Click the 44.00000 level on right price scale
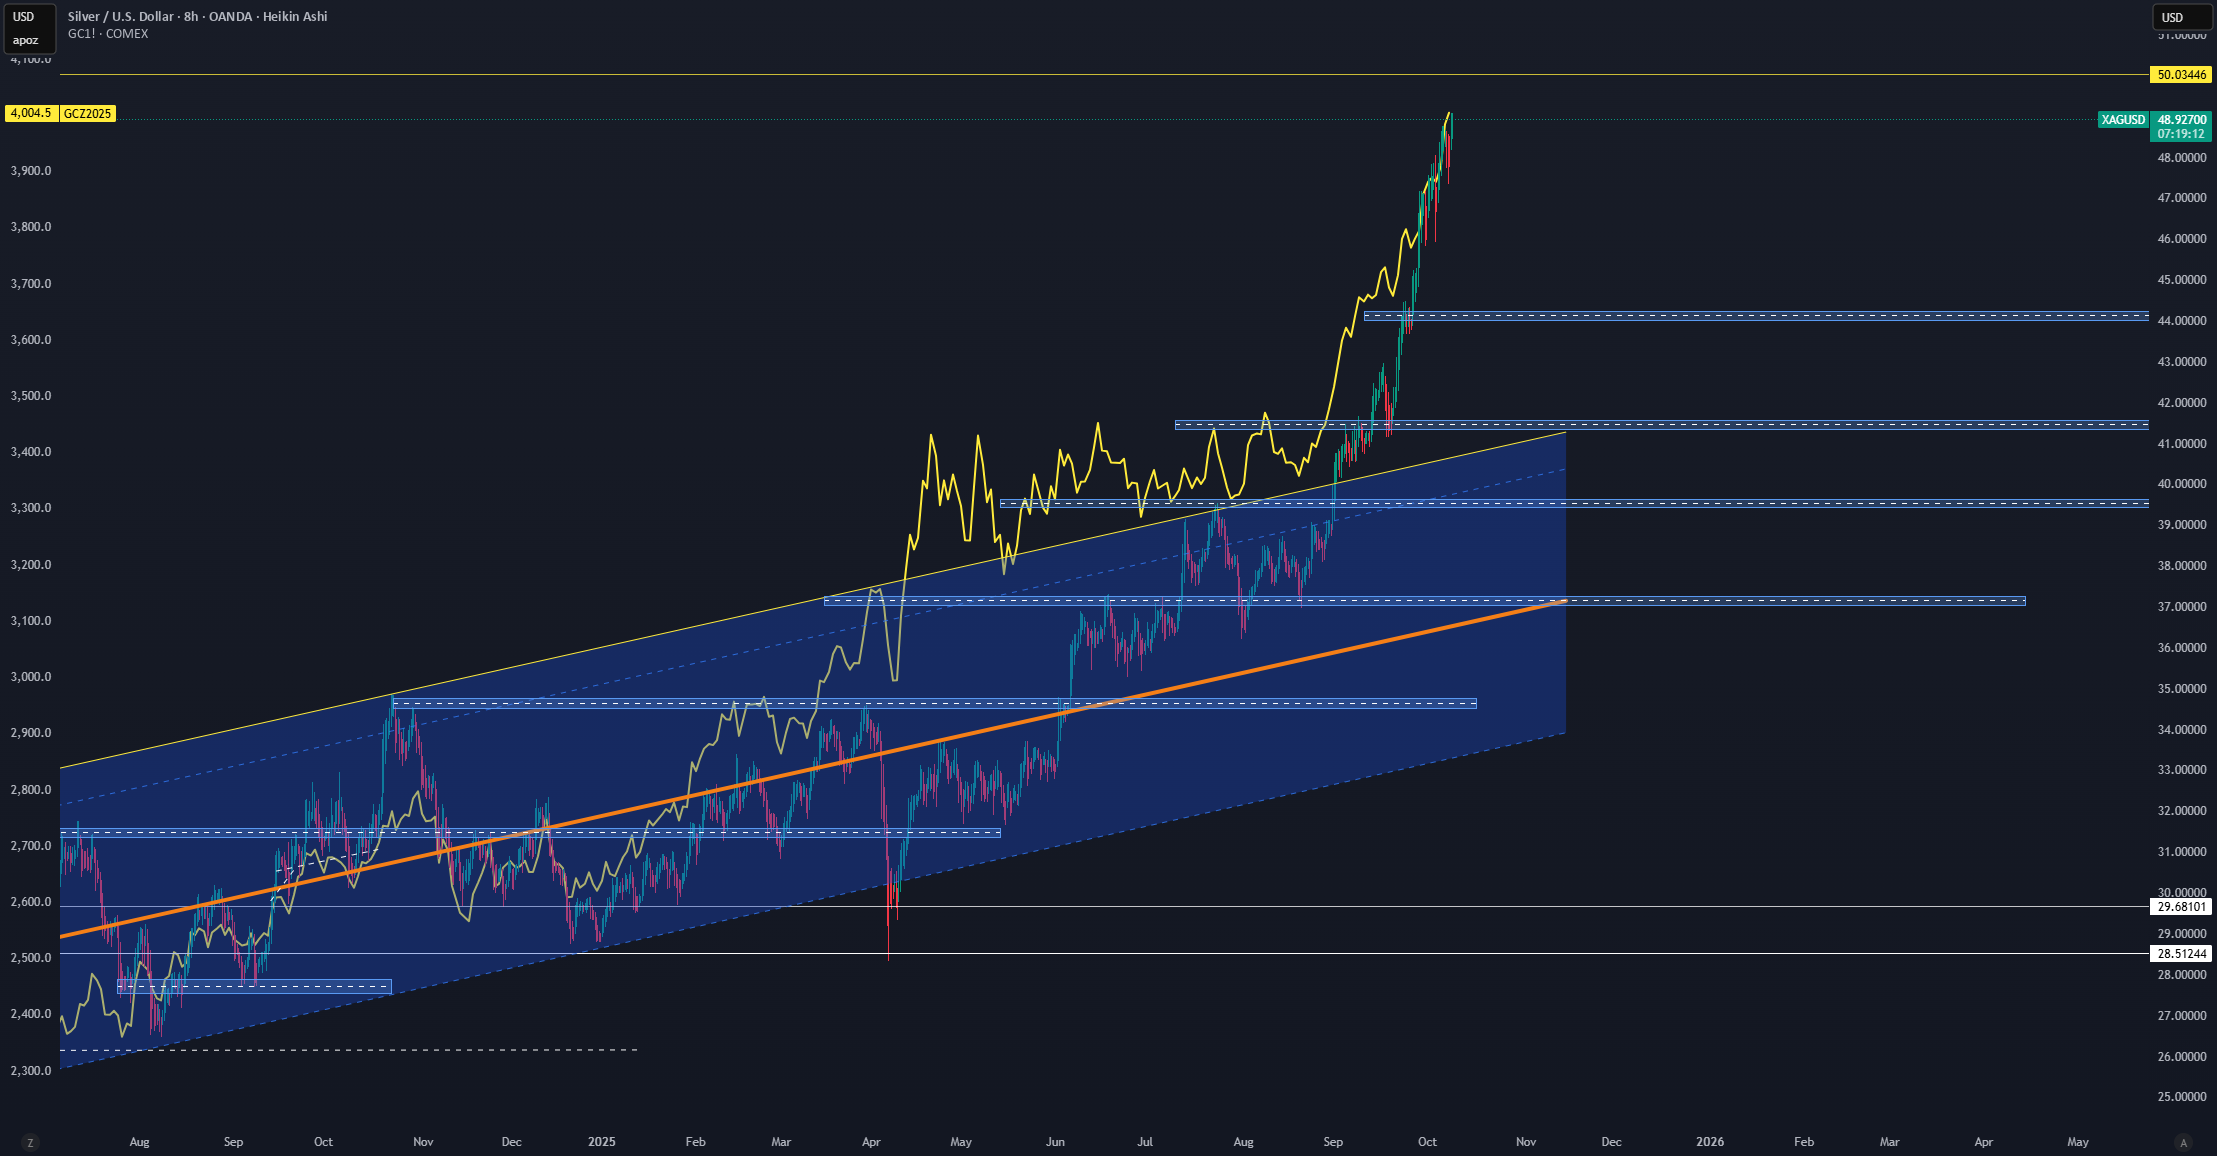Viewport: 2217px width, 1156px height. tap(2182, 321)
